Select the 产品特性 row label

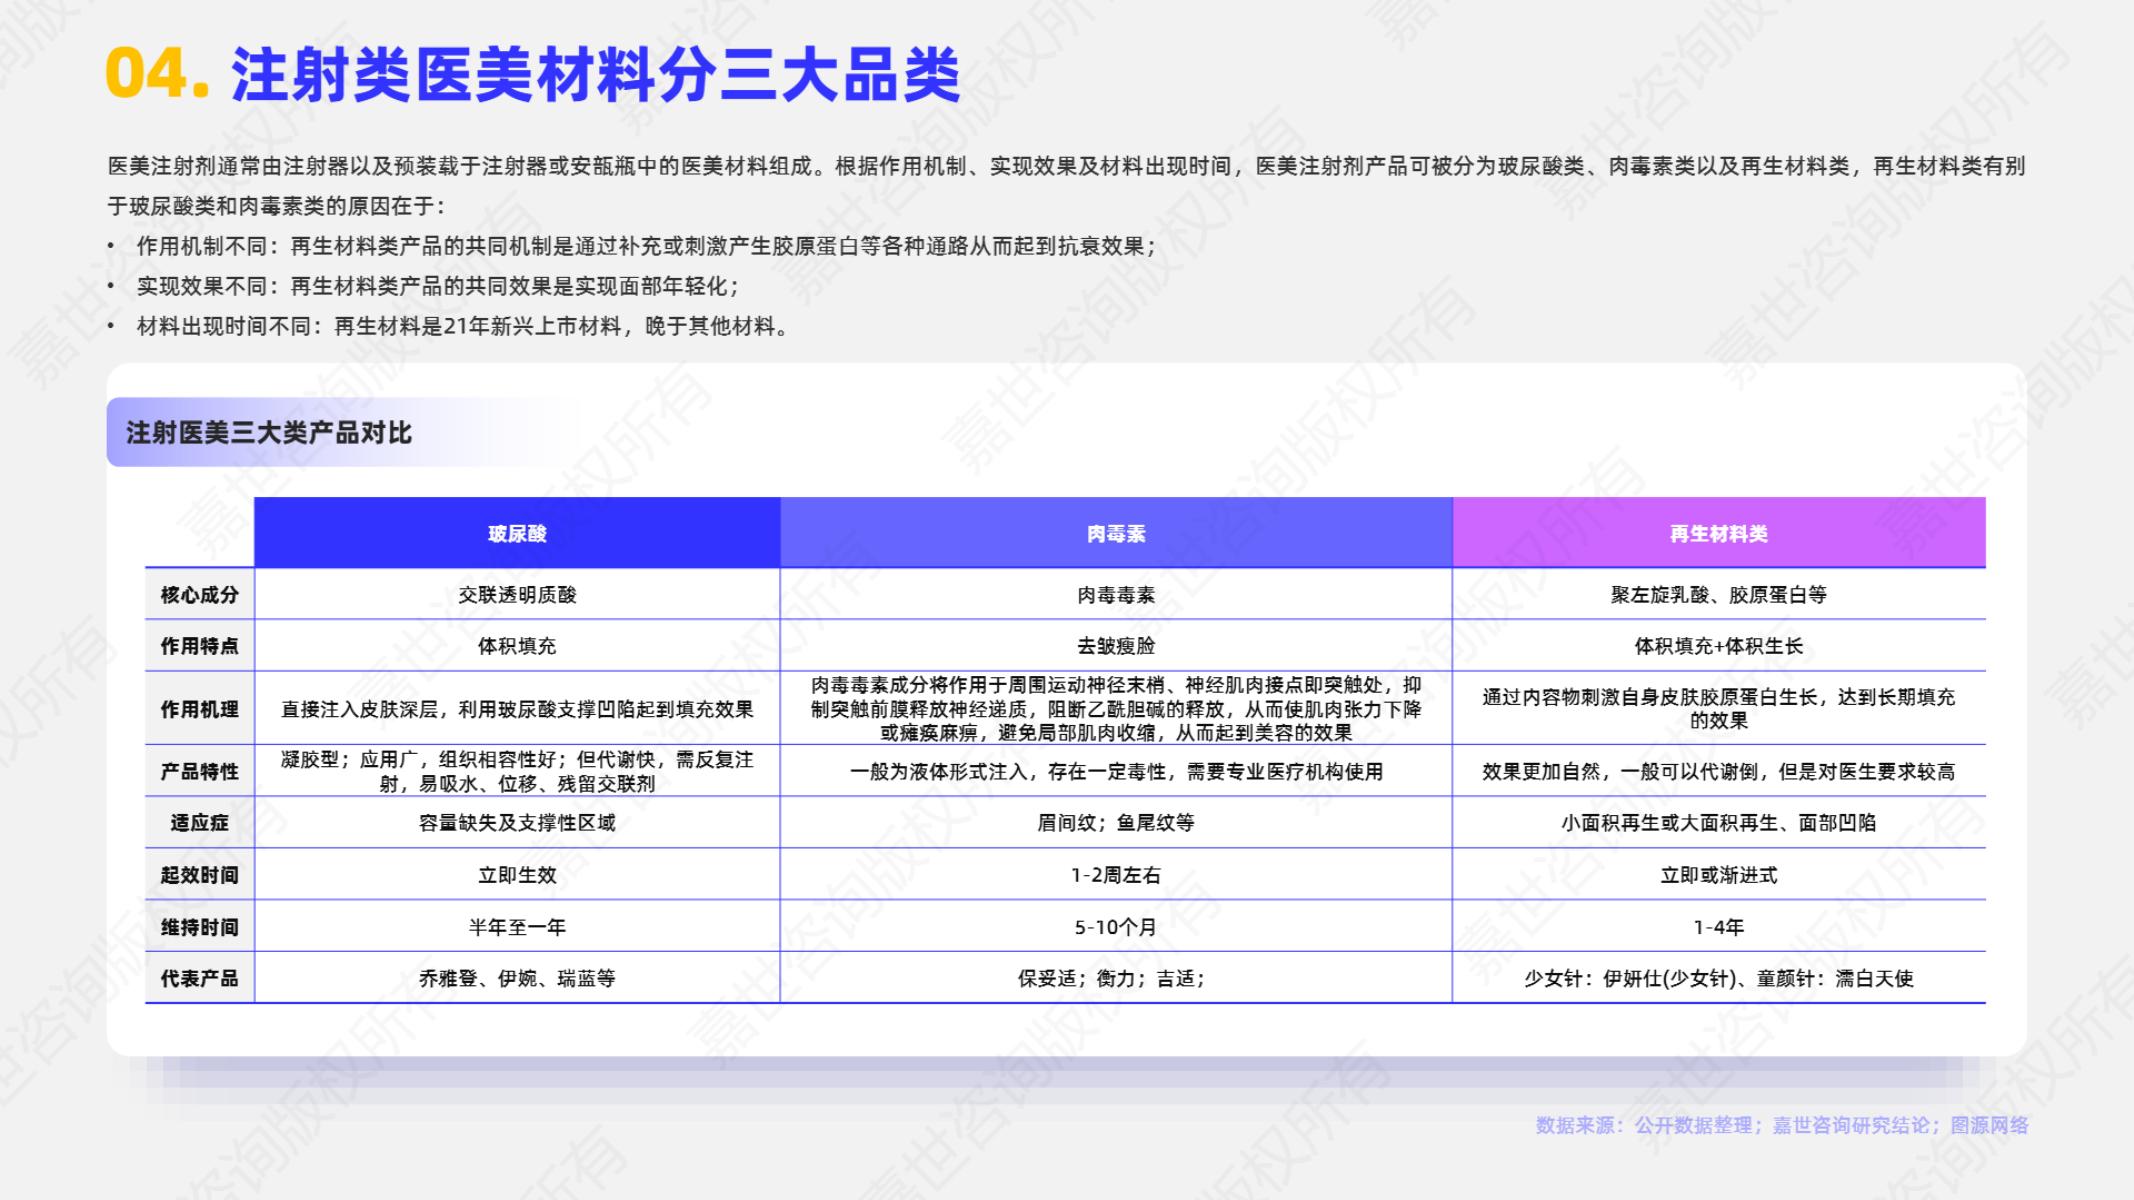pyautogui.click(x=200, y=771)
